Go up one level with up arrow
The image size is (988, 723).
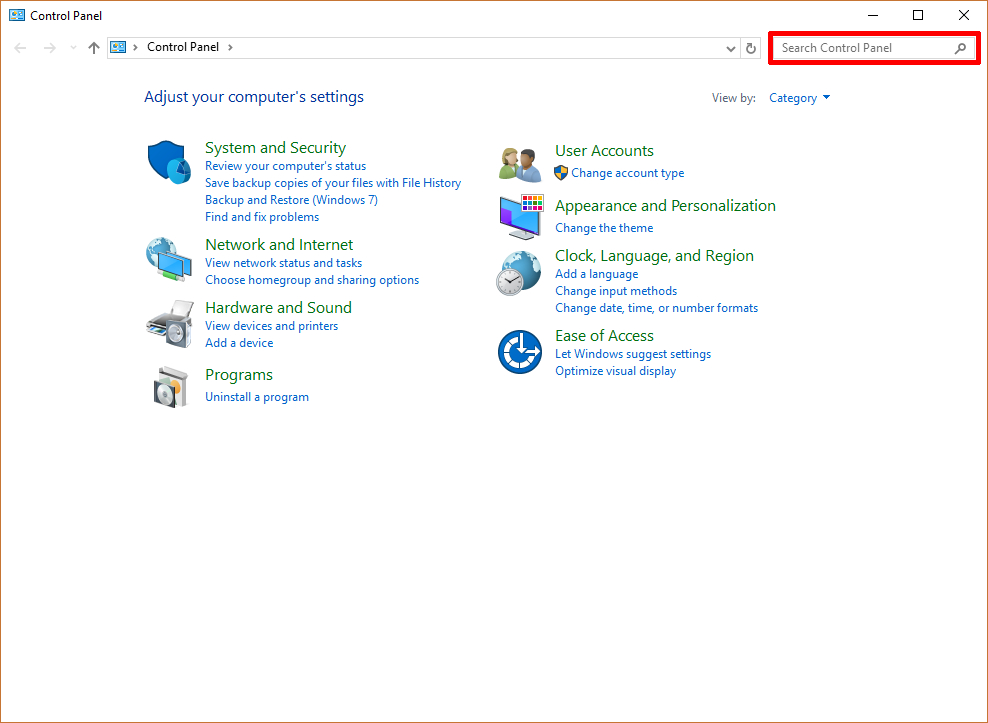click(94, 48)
